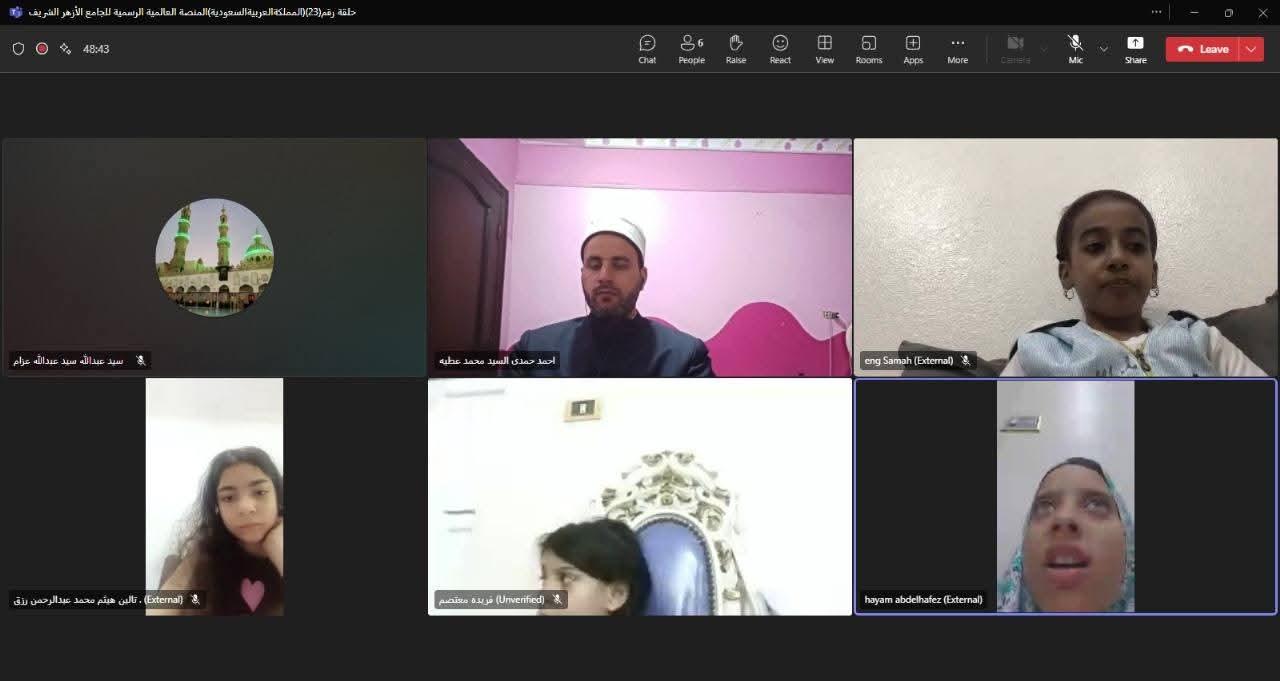Open the More actions menu
Screen dimensions: 1280x681
(x=957, y=48)
